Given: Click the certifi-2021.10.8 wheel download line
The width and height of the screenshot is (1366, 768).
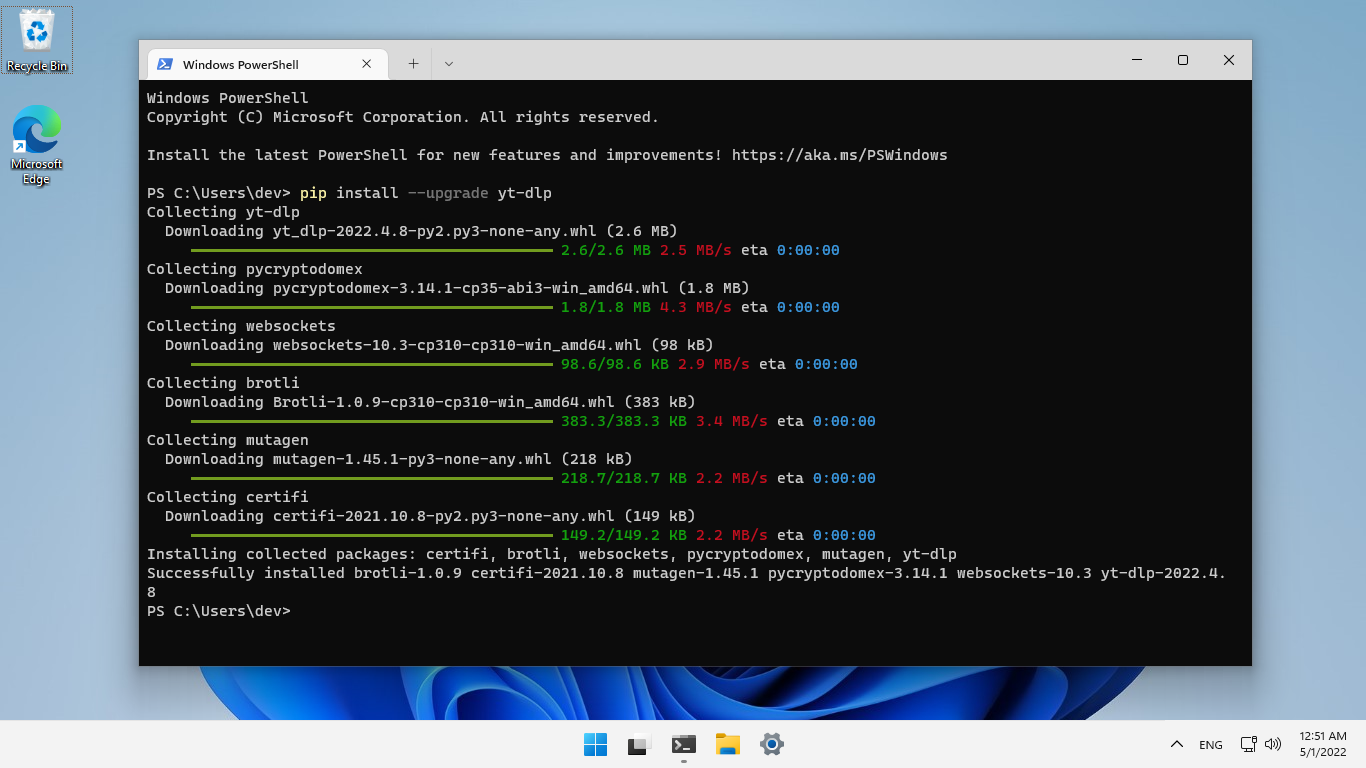Looking at the screenshot, I should tap(431, 516).
